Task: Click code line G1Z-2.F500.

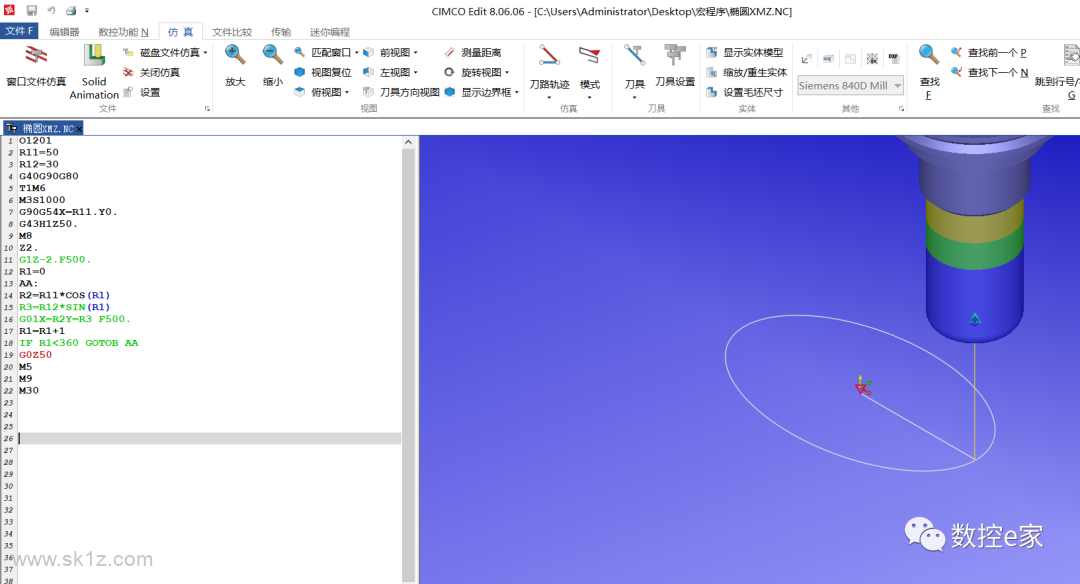Action: [x=55, y=260]
